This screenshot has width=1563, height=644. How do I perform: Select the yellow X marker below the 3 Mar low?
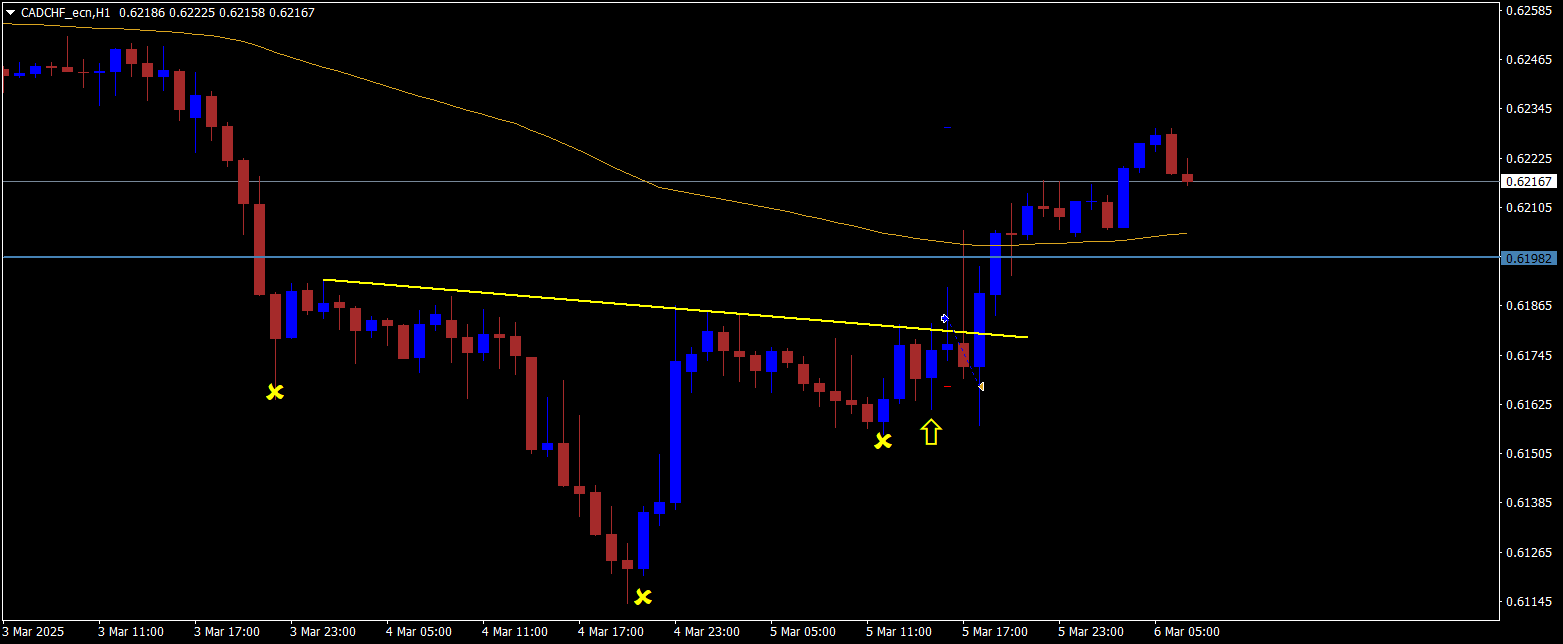click(275, 392)
